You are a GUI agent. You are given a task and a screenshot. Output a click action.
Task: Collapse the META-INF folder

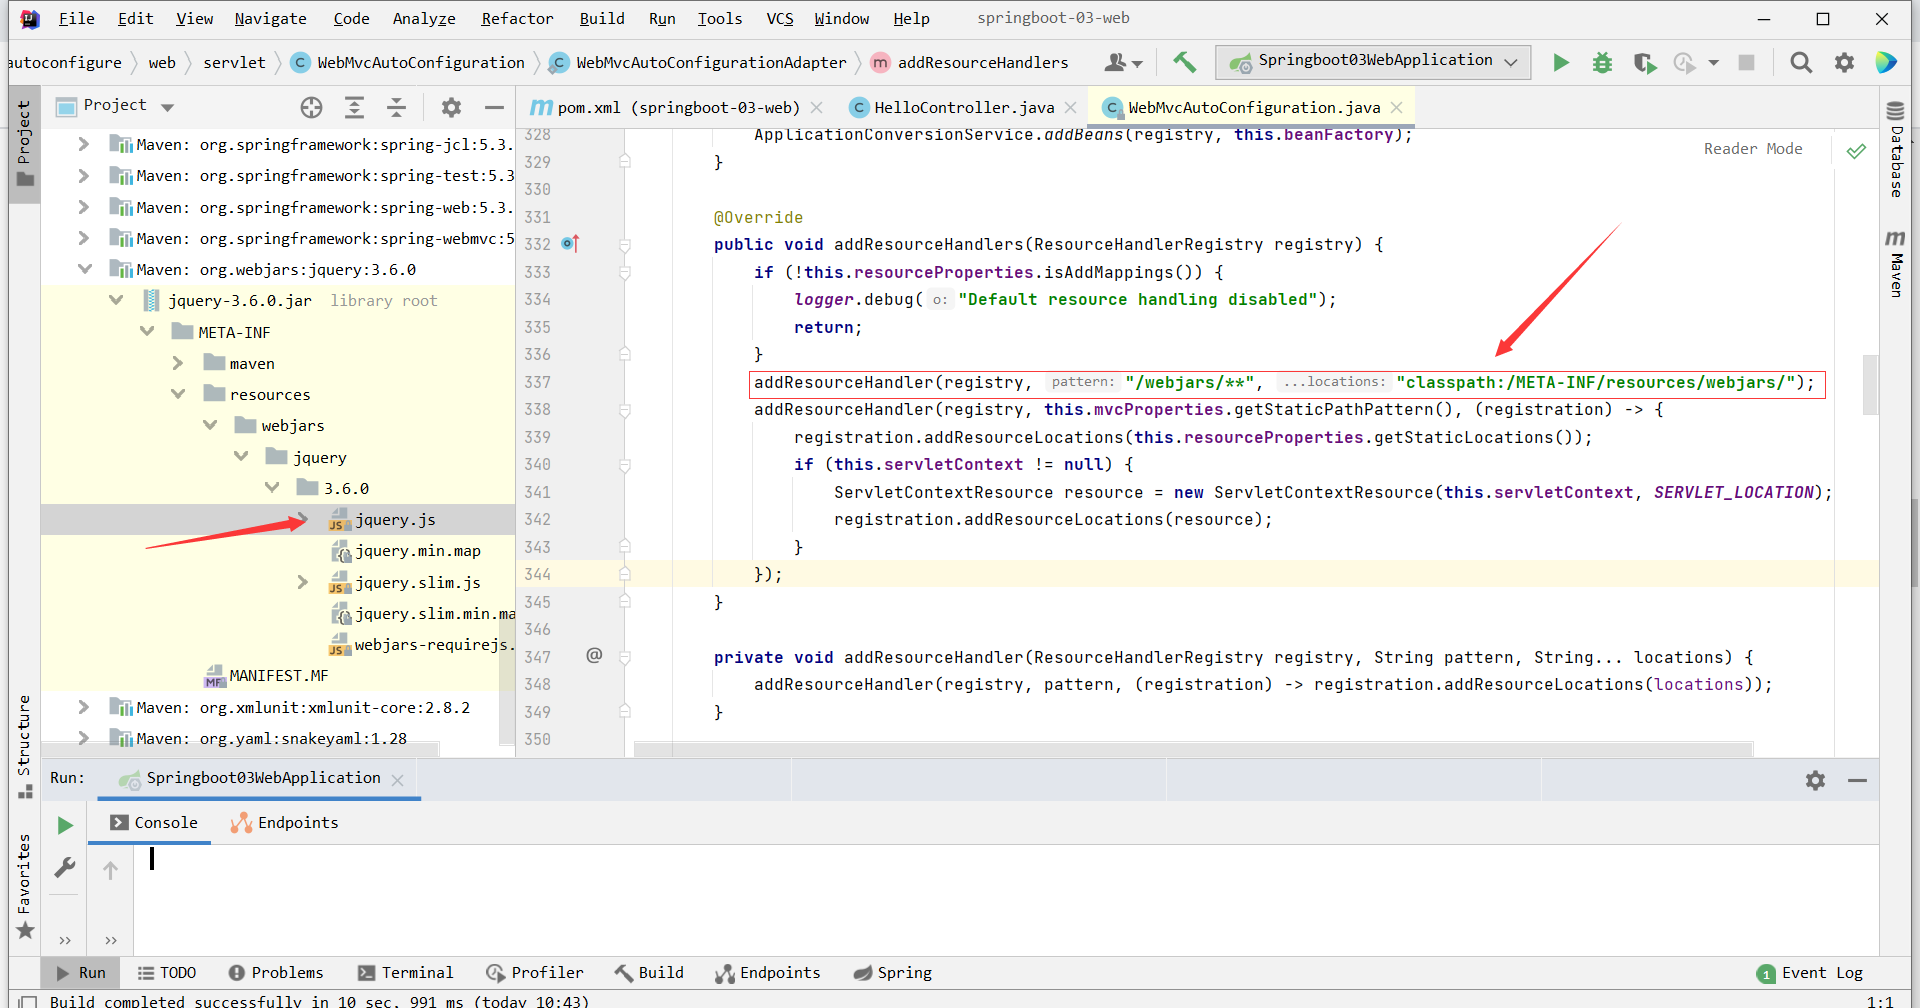(x=147, y=332)
